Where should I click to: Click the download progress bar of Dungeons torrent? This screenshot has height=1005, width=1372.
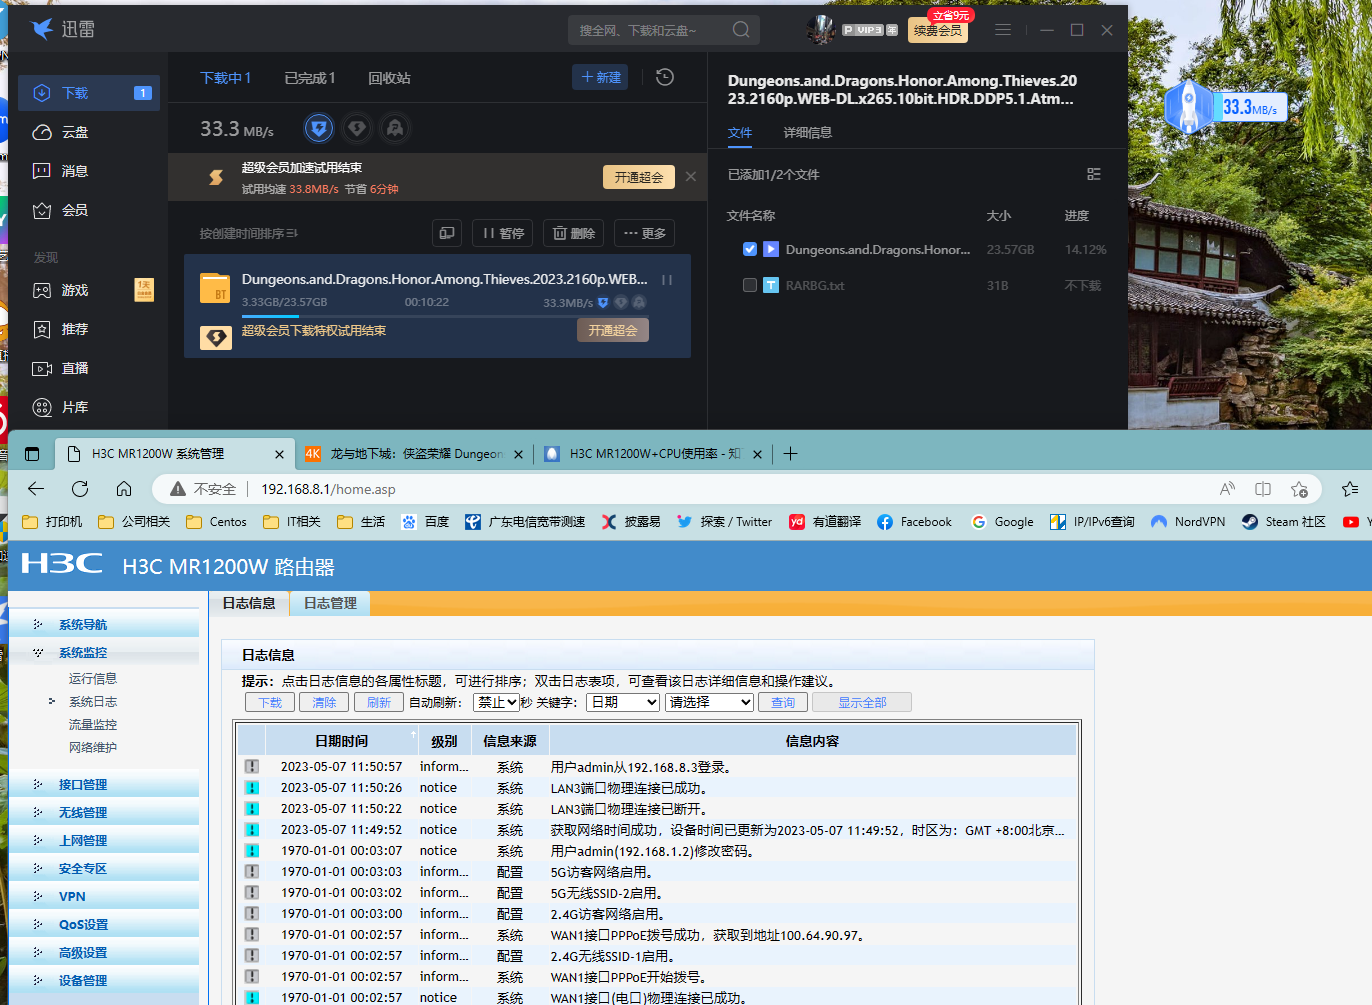point(445,315)
